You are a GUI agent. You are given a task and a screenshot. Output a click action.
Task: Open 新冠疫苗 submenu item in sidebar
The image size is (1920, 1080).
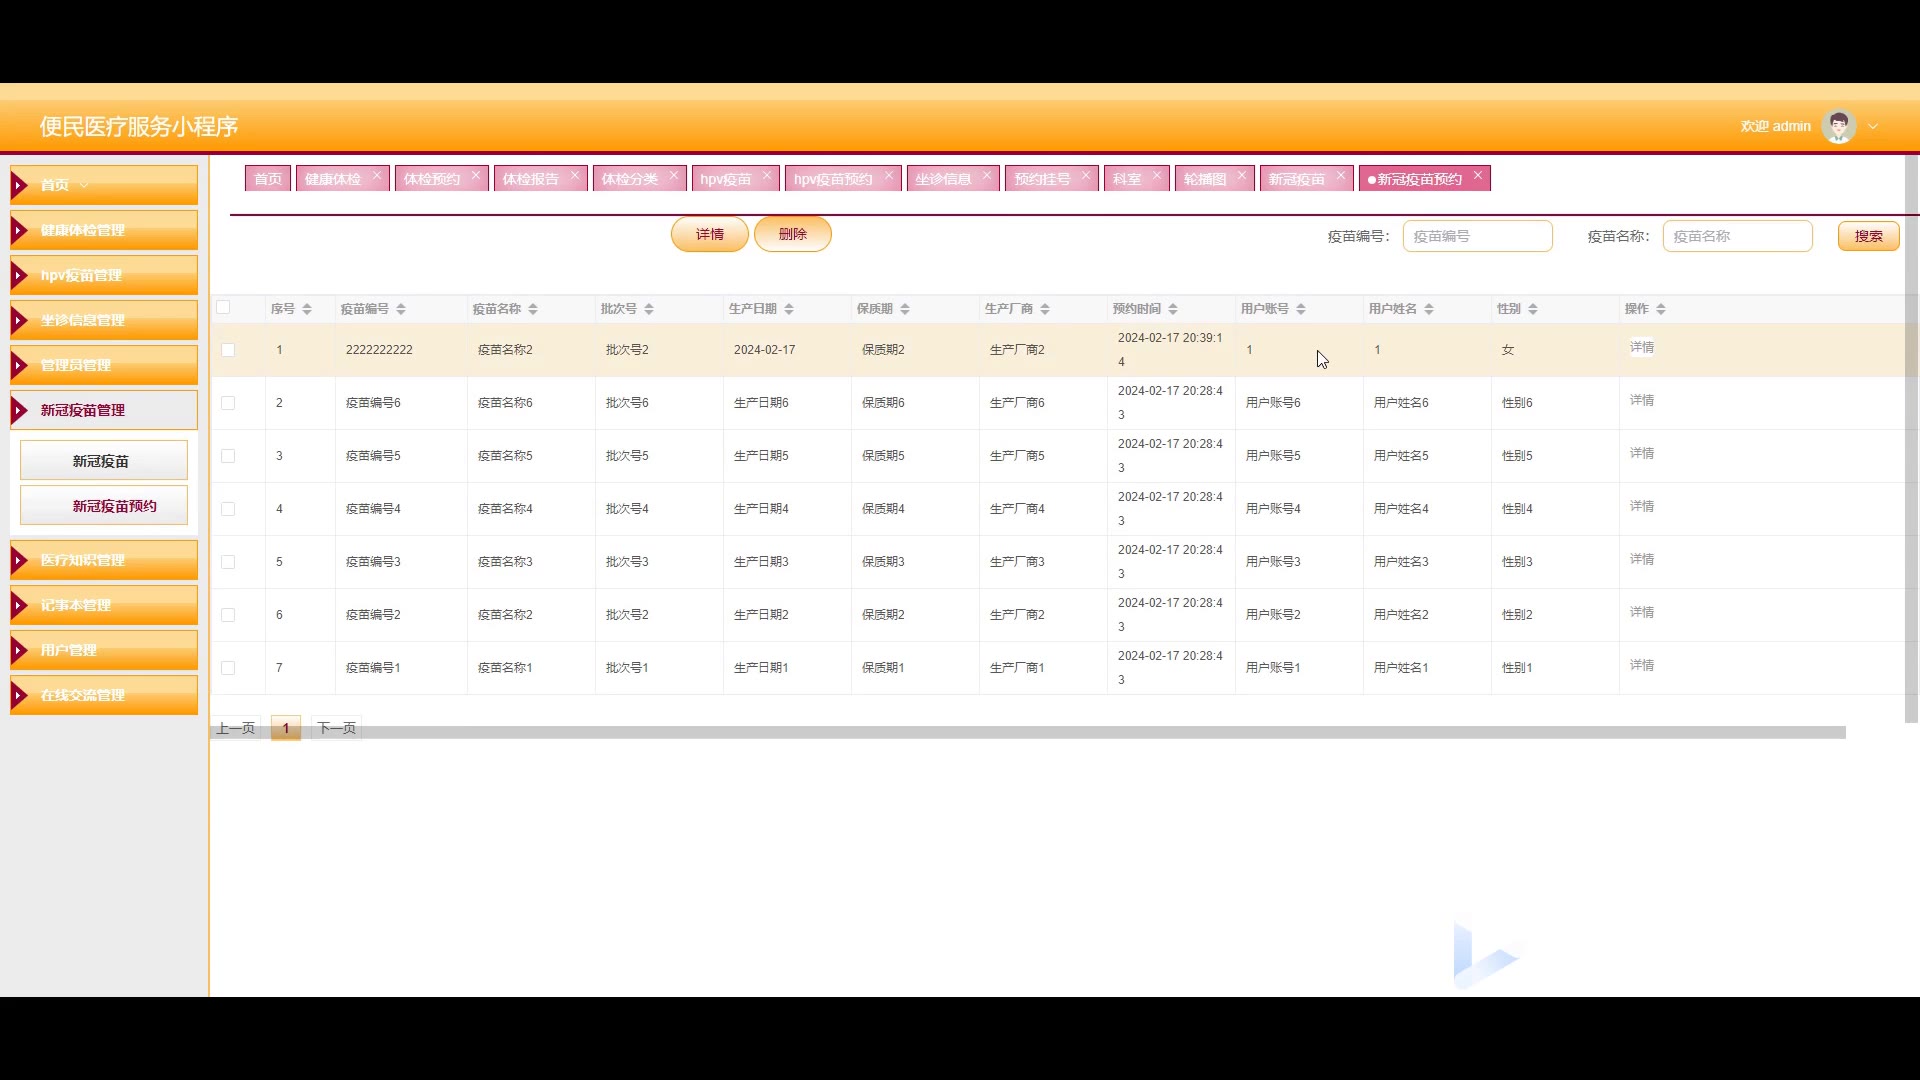coord(103,461)
